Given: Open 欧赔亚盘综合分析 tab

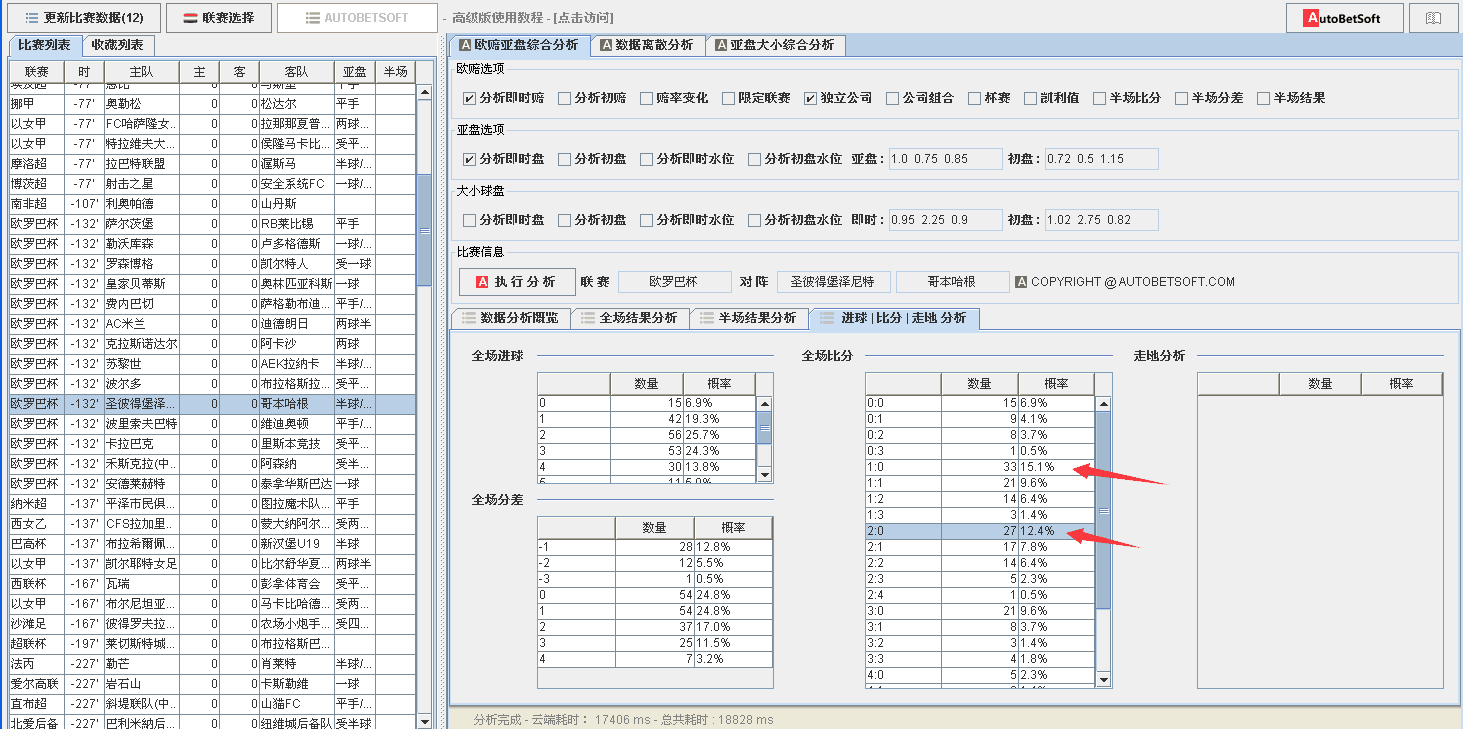Looking at the screenshot, I should click(518, 45).
